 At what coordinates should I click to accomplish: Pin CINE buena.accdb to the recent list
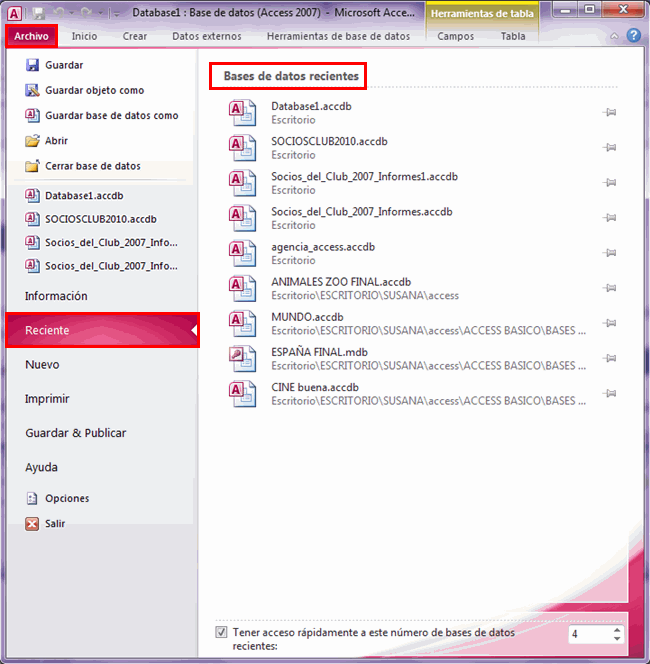click(609, 393)
